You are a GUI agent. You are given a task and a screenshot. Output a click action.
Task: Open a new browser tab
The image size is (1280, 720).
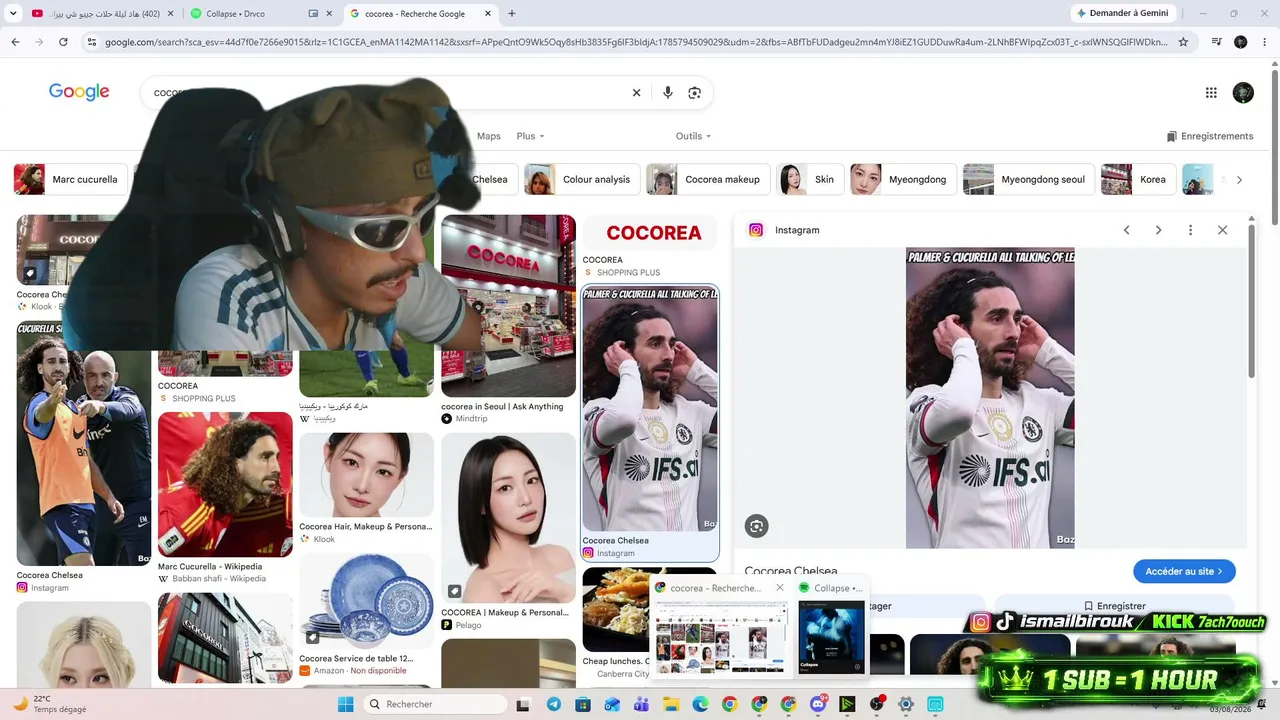pos(512,14)
